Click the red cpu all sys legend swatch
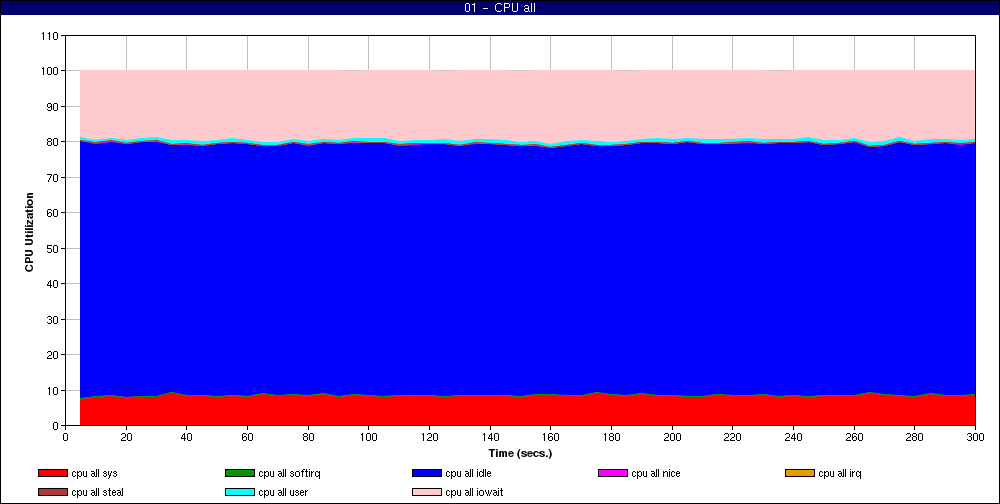Viewport: 1000px width, 504px height. coord(53,473)
